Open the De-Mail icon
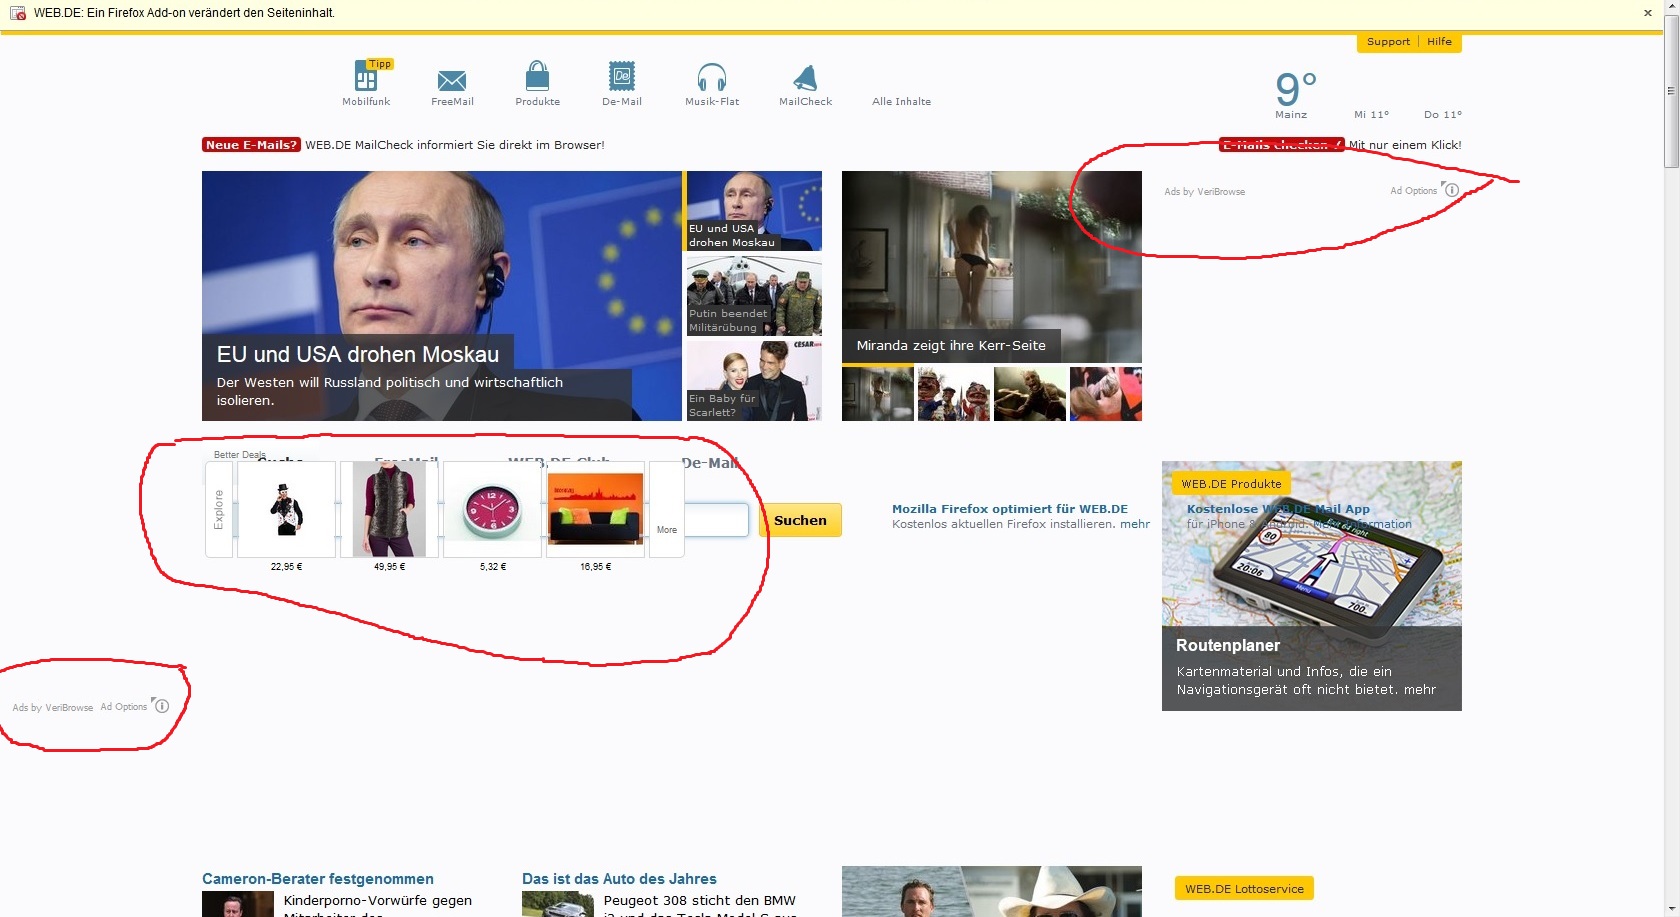This screenshot has width=1680, height=917. tap(622, 77)
